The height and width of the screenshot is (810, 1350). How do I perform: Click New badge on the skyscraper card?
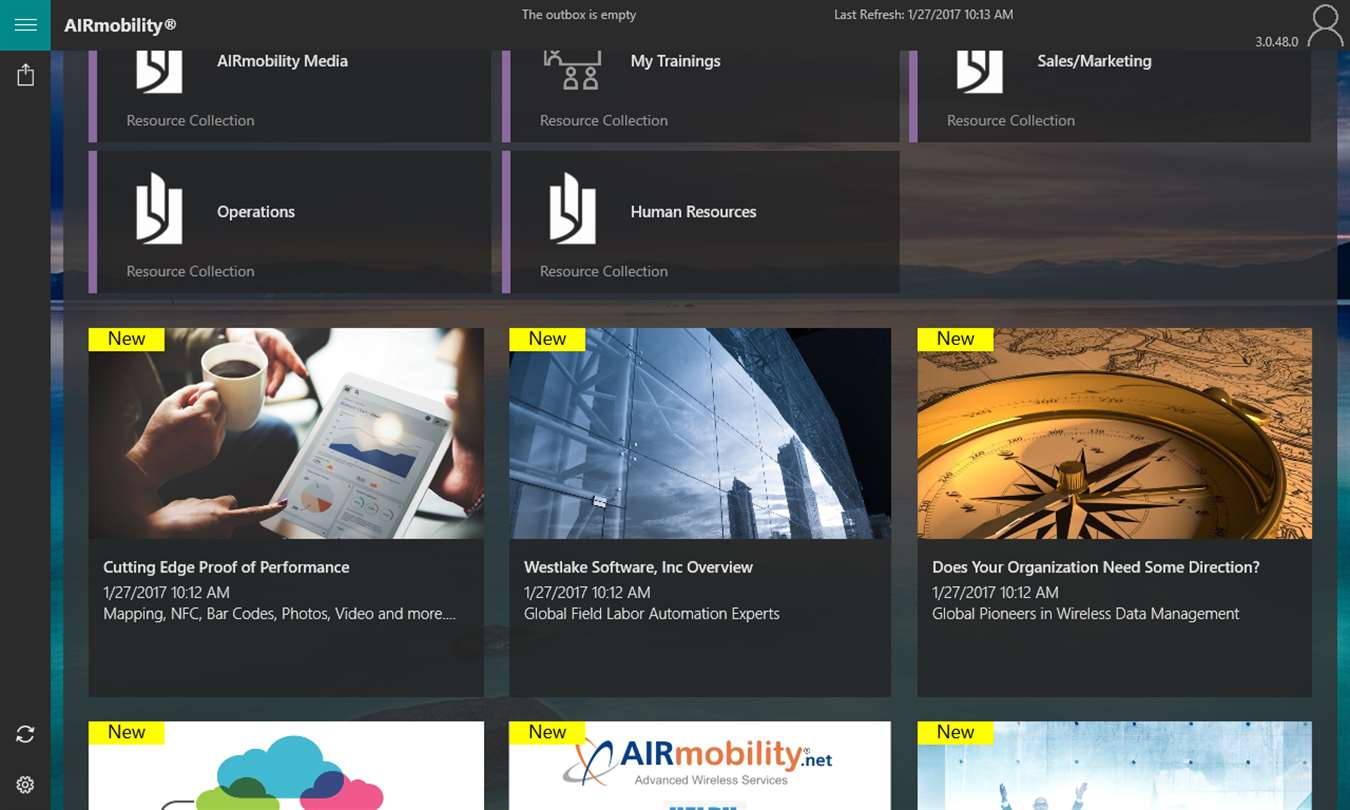547,339
